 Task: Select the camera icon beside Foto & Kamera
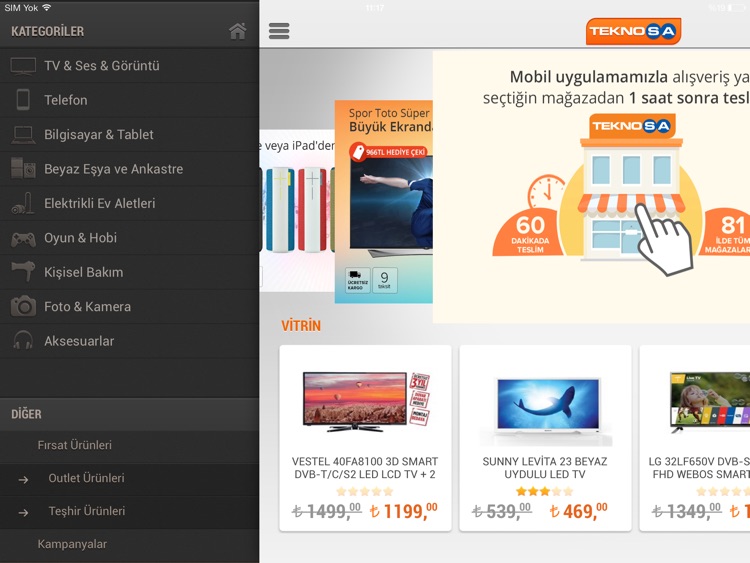pyautogui.click(x=23, y=306)
